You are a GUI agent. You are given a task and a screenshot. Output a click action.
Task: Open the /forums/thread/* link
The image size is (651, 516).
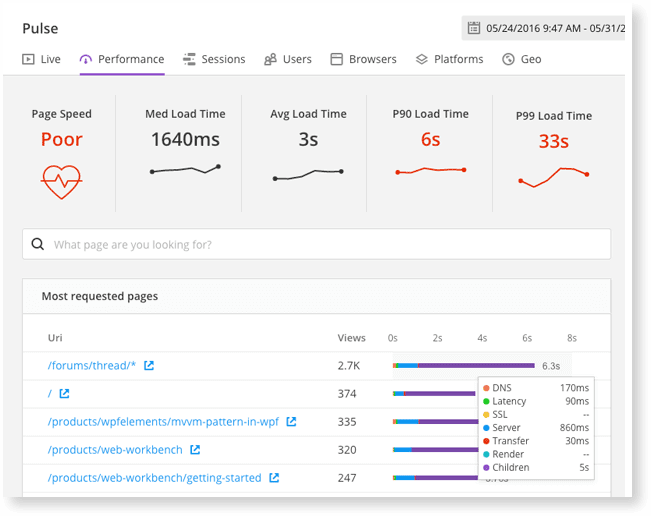[92, 366]
